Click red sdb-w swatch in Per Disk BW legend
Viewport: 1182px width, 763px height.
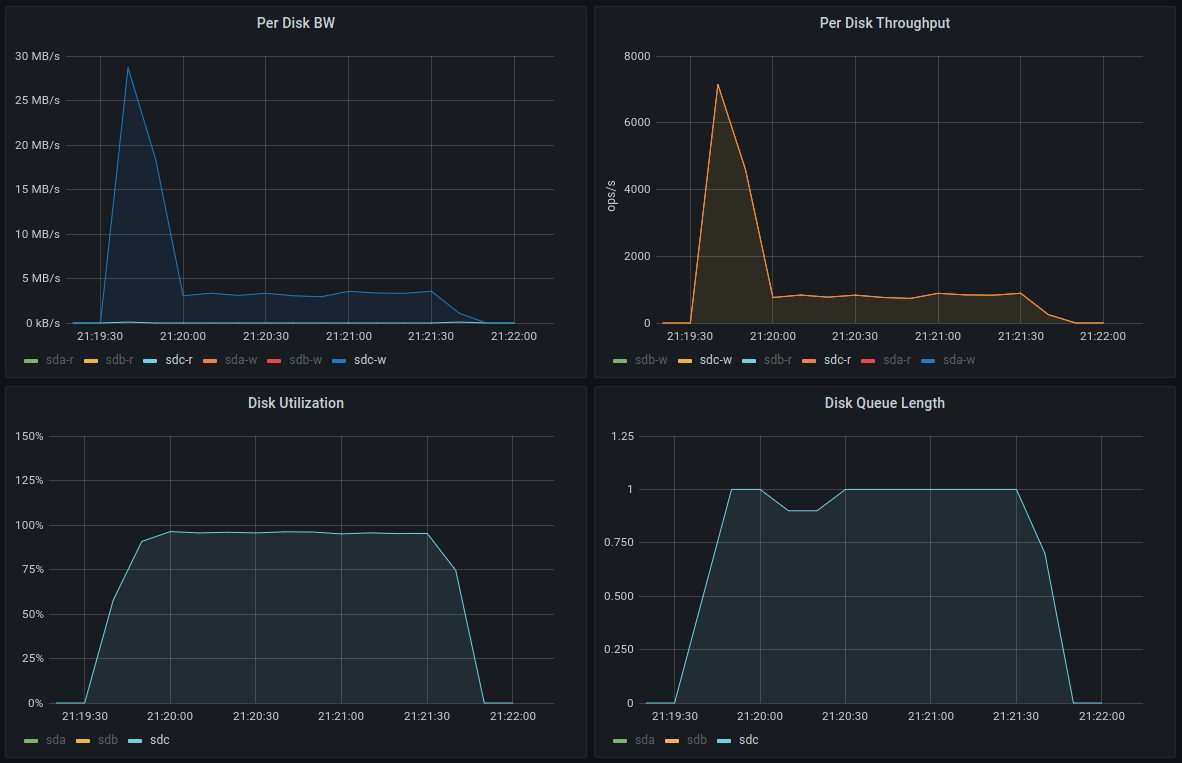pyautogui.click(x=274, y=361)
